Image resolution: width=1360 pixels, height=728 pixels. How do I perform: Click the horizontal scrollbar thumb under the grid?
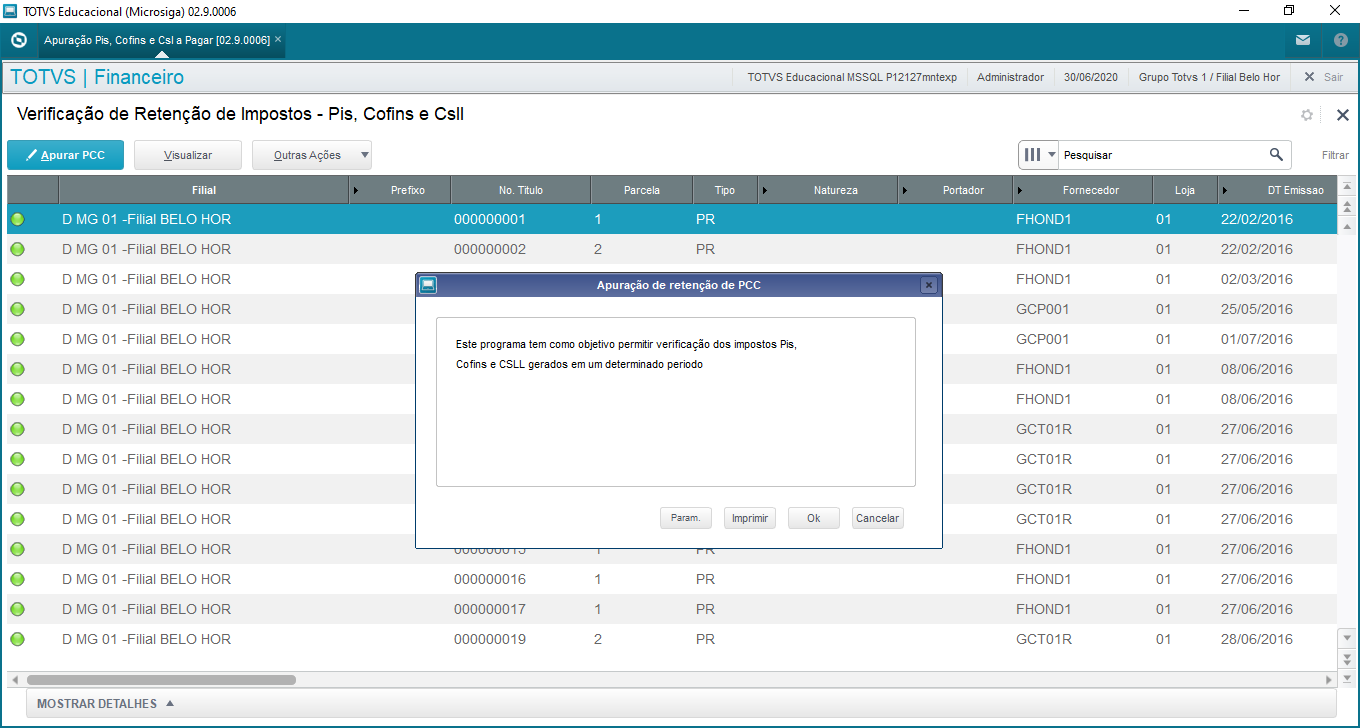coord(161,680)
